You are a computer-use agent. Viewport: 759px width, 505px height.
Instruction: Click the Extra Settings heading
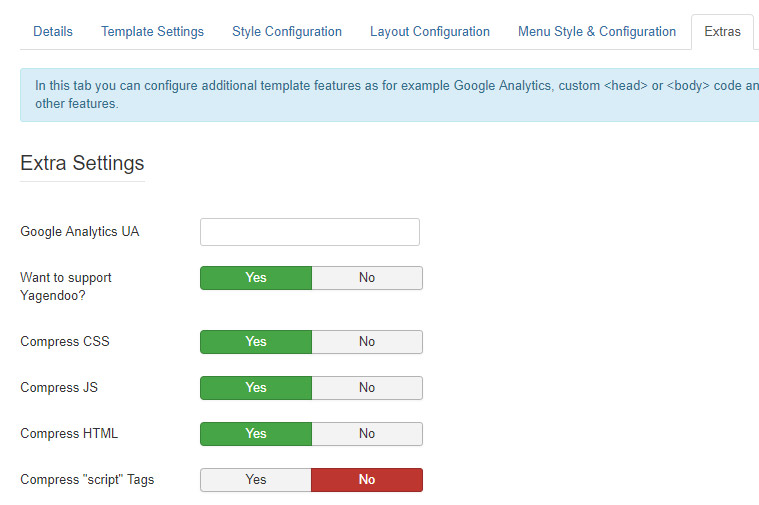[82, 163]
